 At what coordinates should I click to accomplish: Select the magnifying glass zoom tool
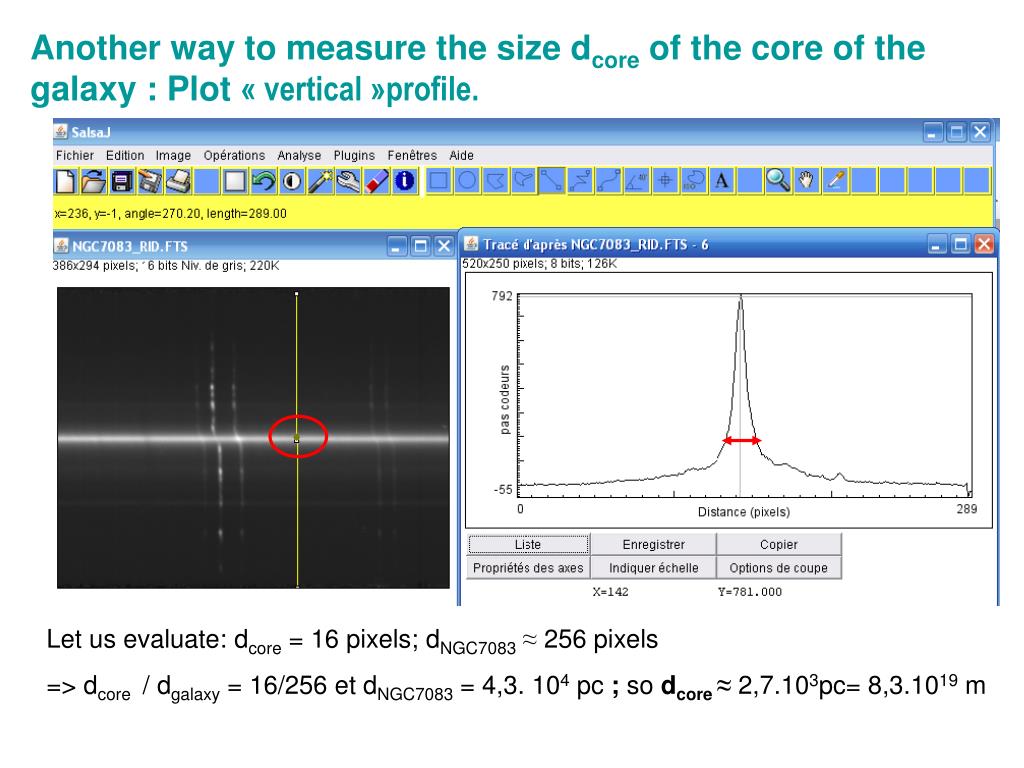click(x=778, y=180)
